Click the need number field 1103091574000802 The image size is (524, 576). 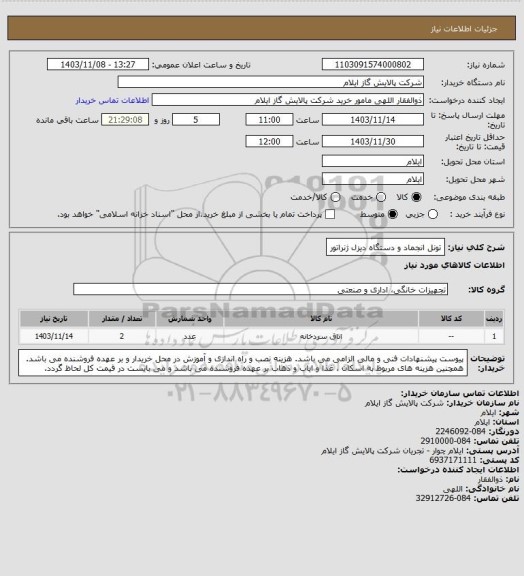tap(373, 64)
